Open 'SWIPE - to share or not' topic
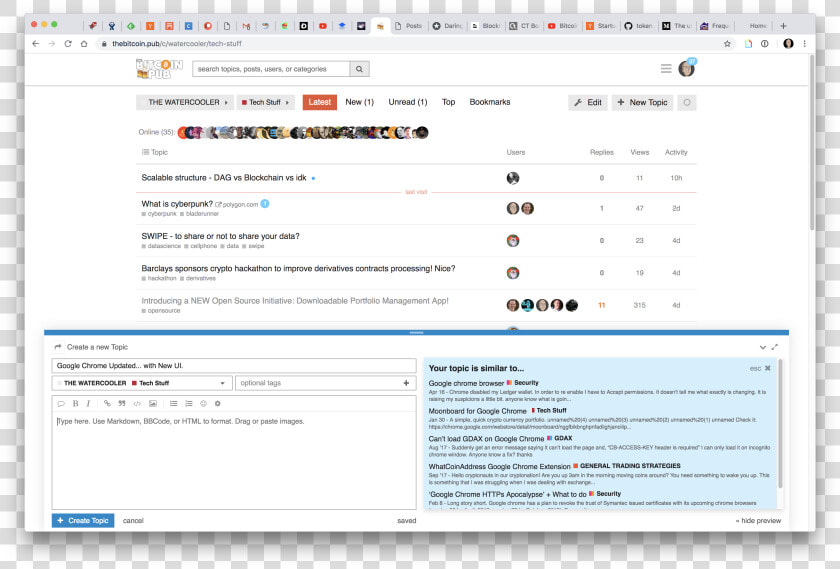Screen dimensions: 840x569 [x=220, y=236]
